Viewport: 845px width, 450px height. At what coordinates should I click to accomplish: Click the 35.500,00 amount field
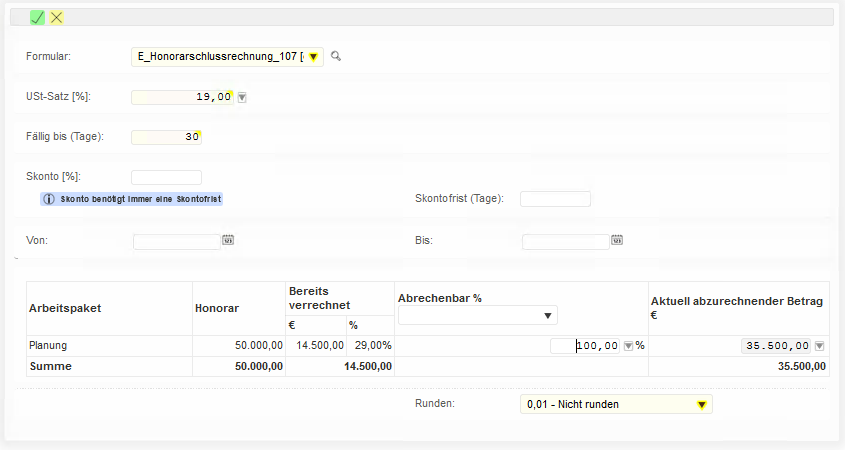pos(776,346)
